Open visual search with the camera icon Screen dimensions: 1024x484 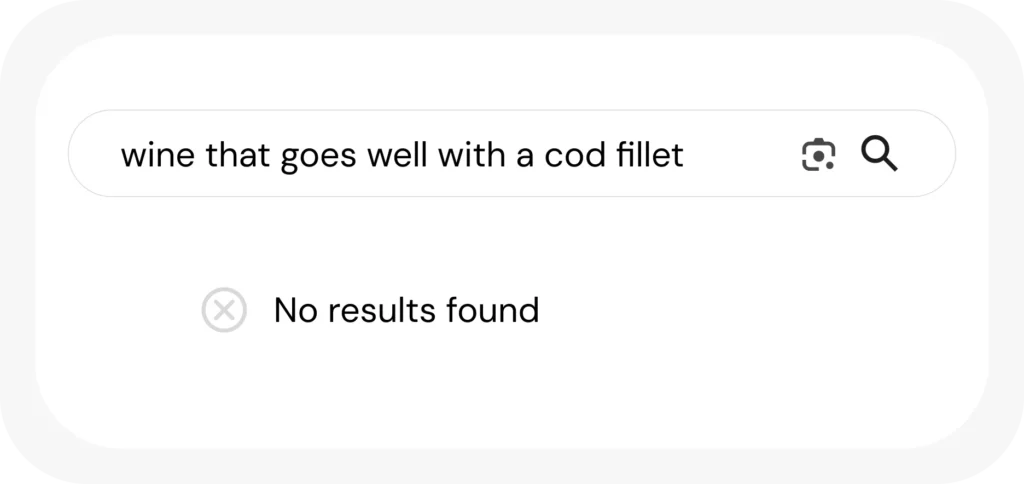click(818, 154)
